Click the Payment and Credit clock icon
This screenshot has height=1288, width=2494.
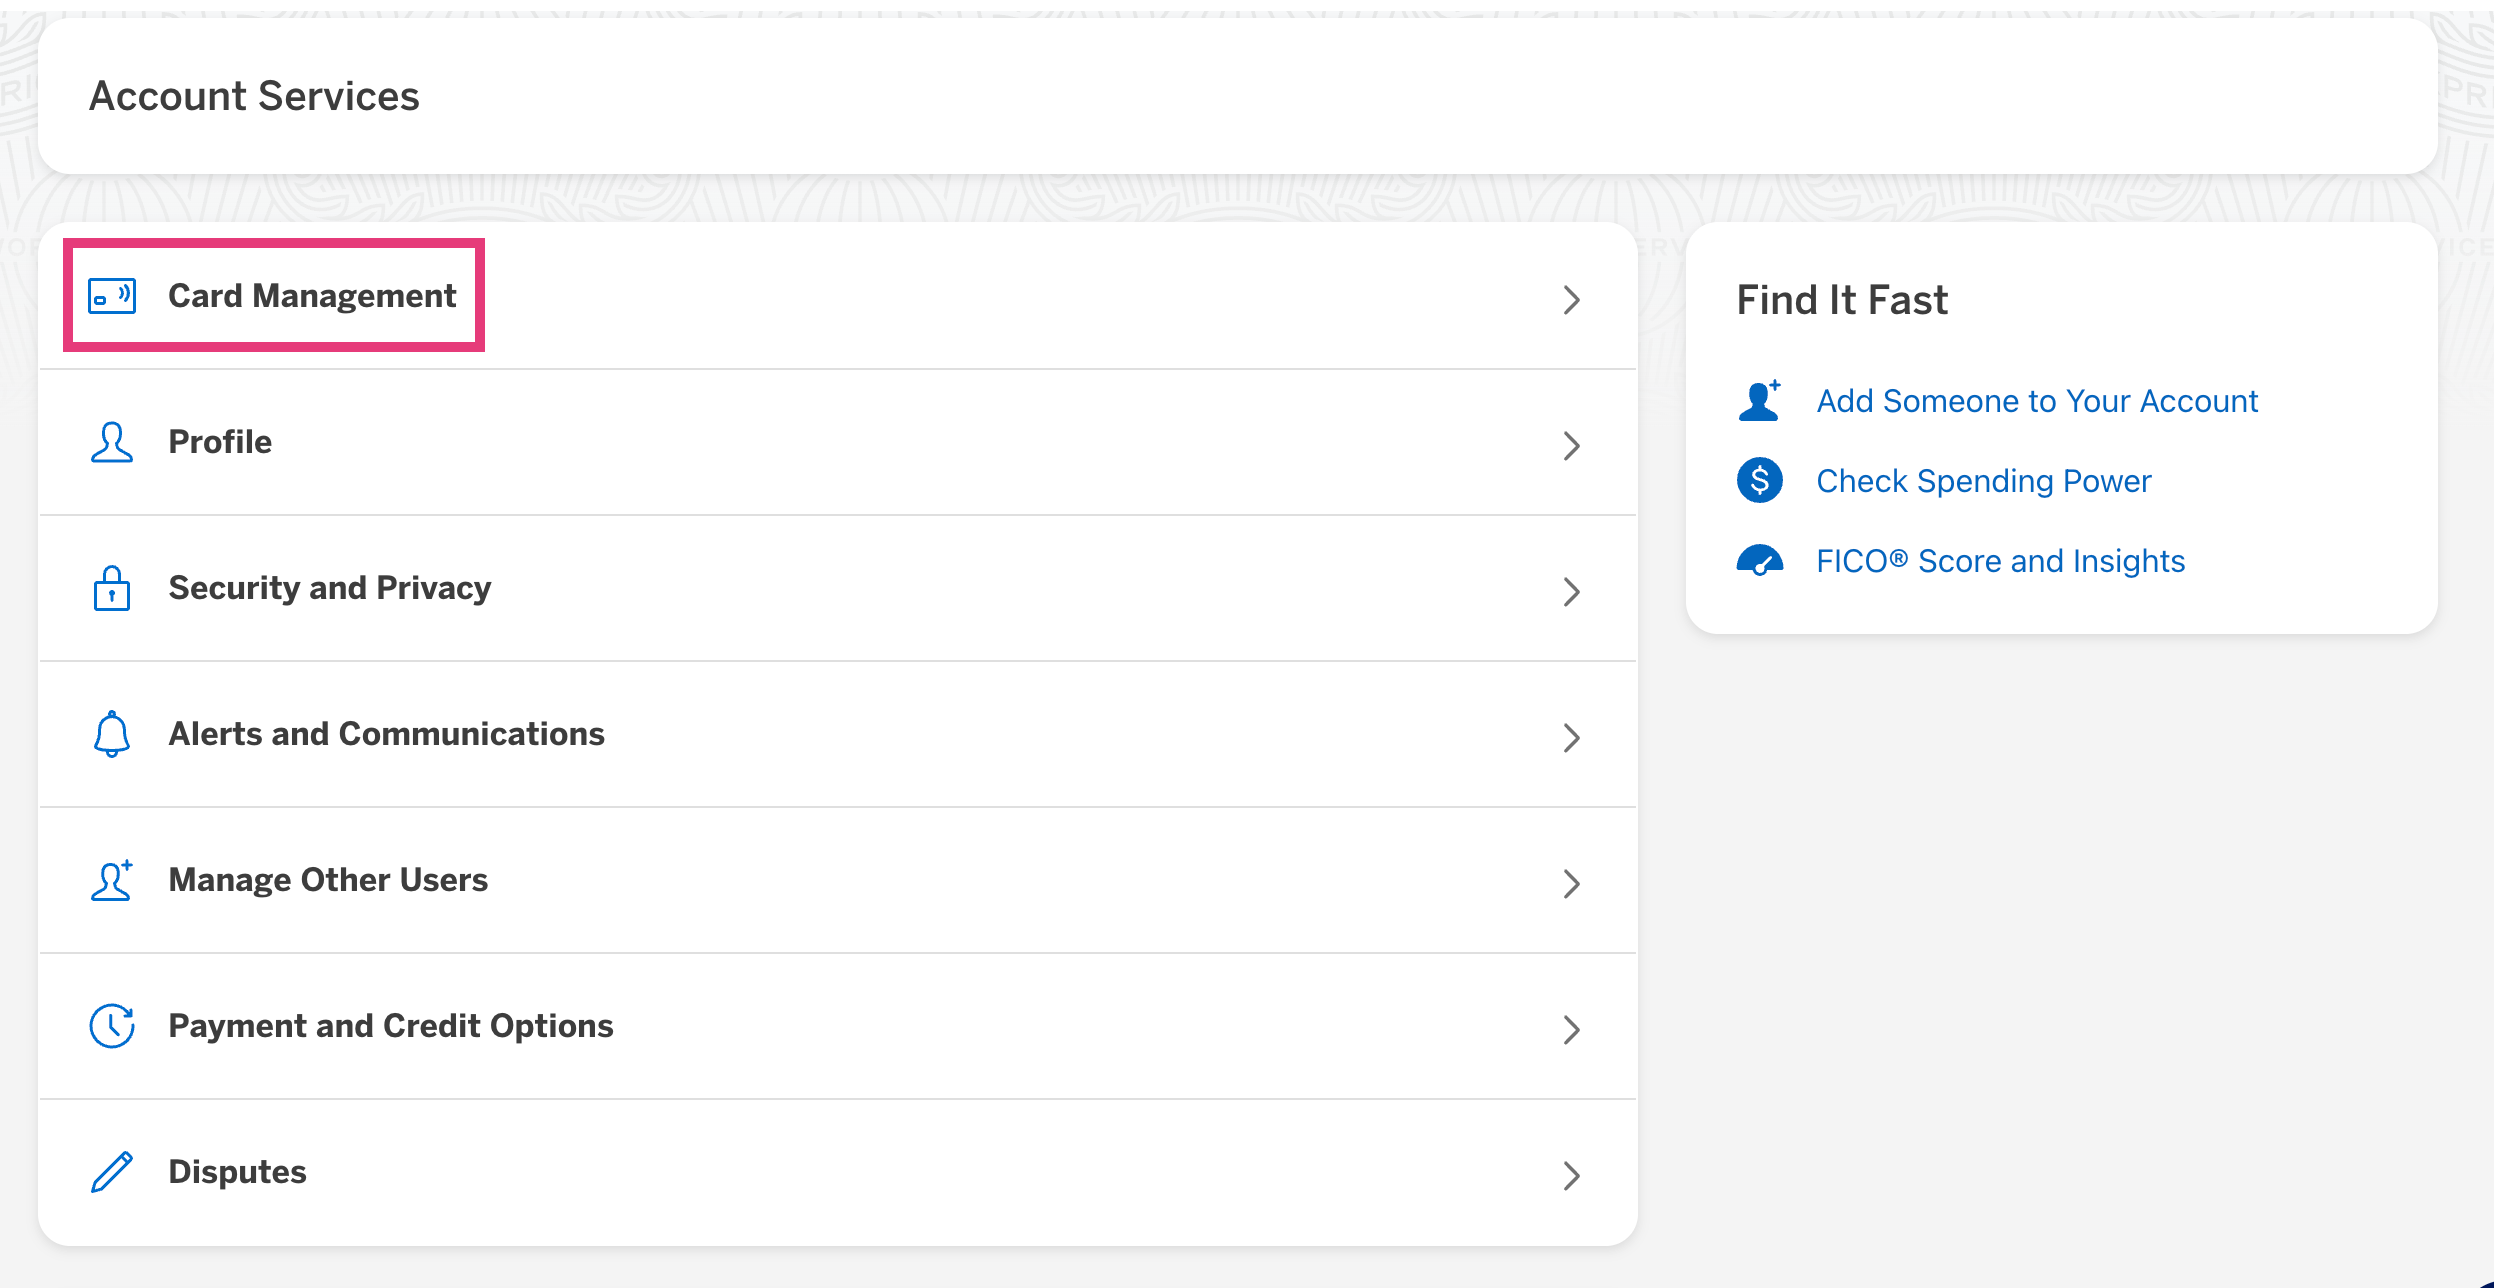tap(112, 1026)
